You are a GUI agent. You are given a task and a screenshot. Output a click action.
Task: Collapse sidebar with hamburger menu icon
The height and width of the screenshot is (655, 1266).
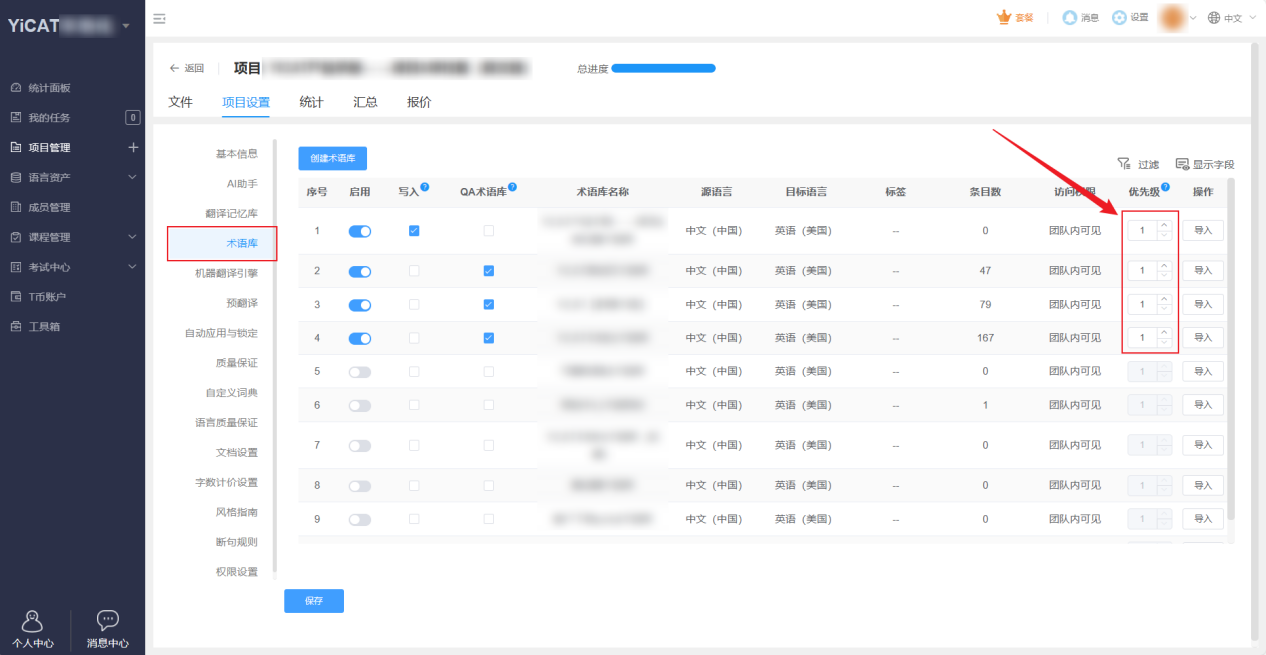coord(159,18)
